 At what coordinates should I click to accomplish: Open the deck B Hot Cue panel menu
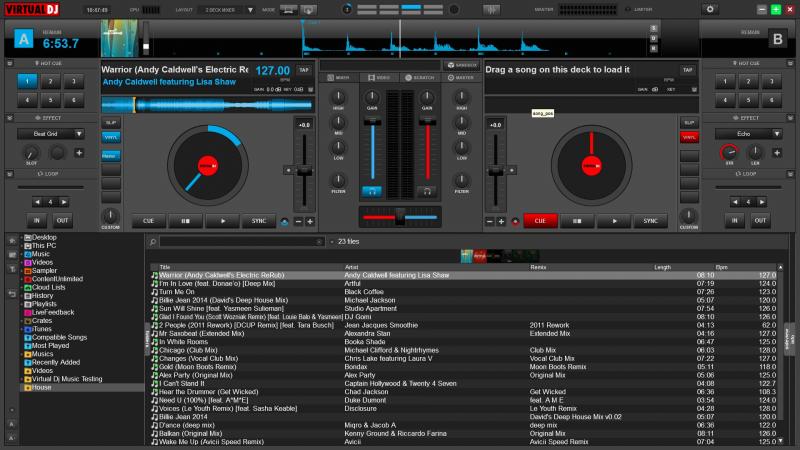790,63
